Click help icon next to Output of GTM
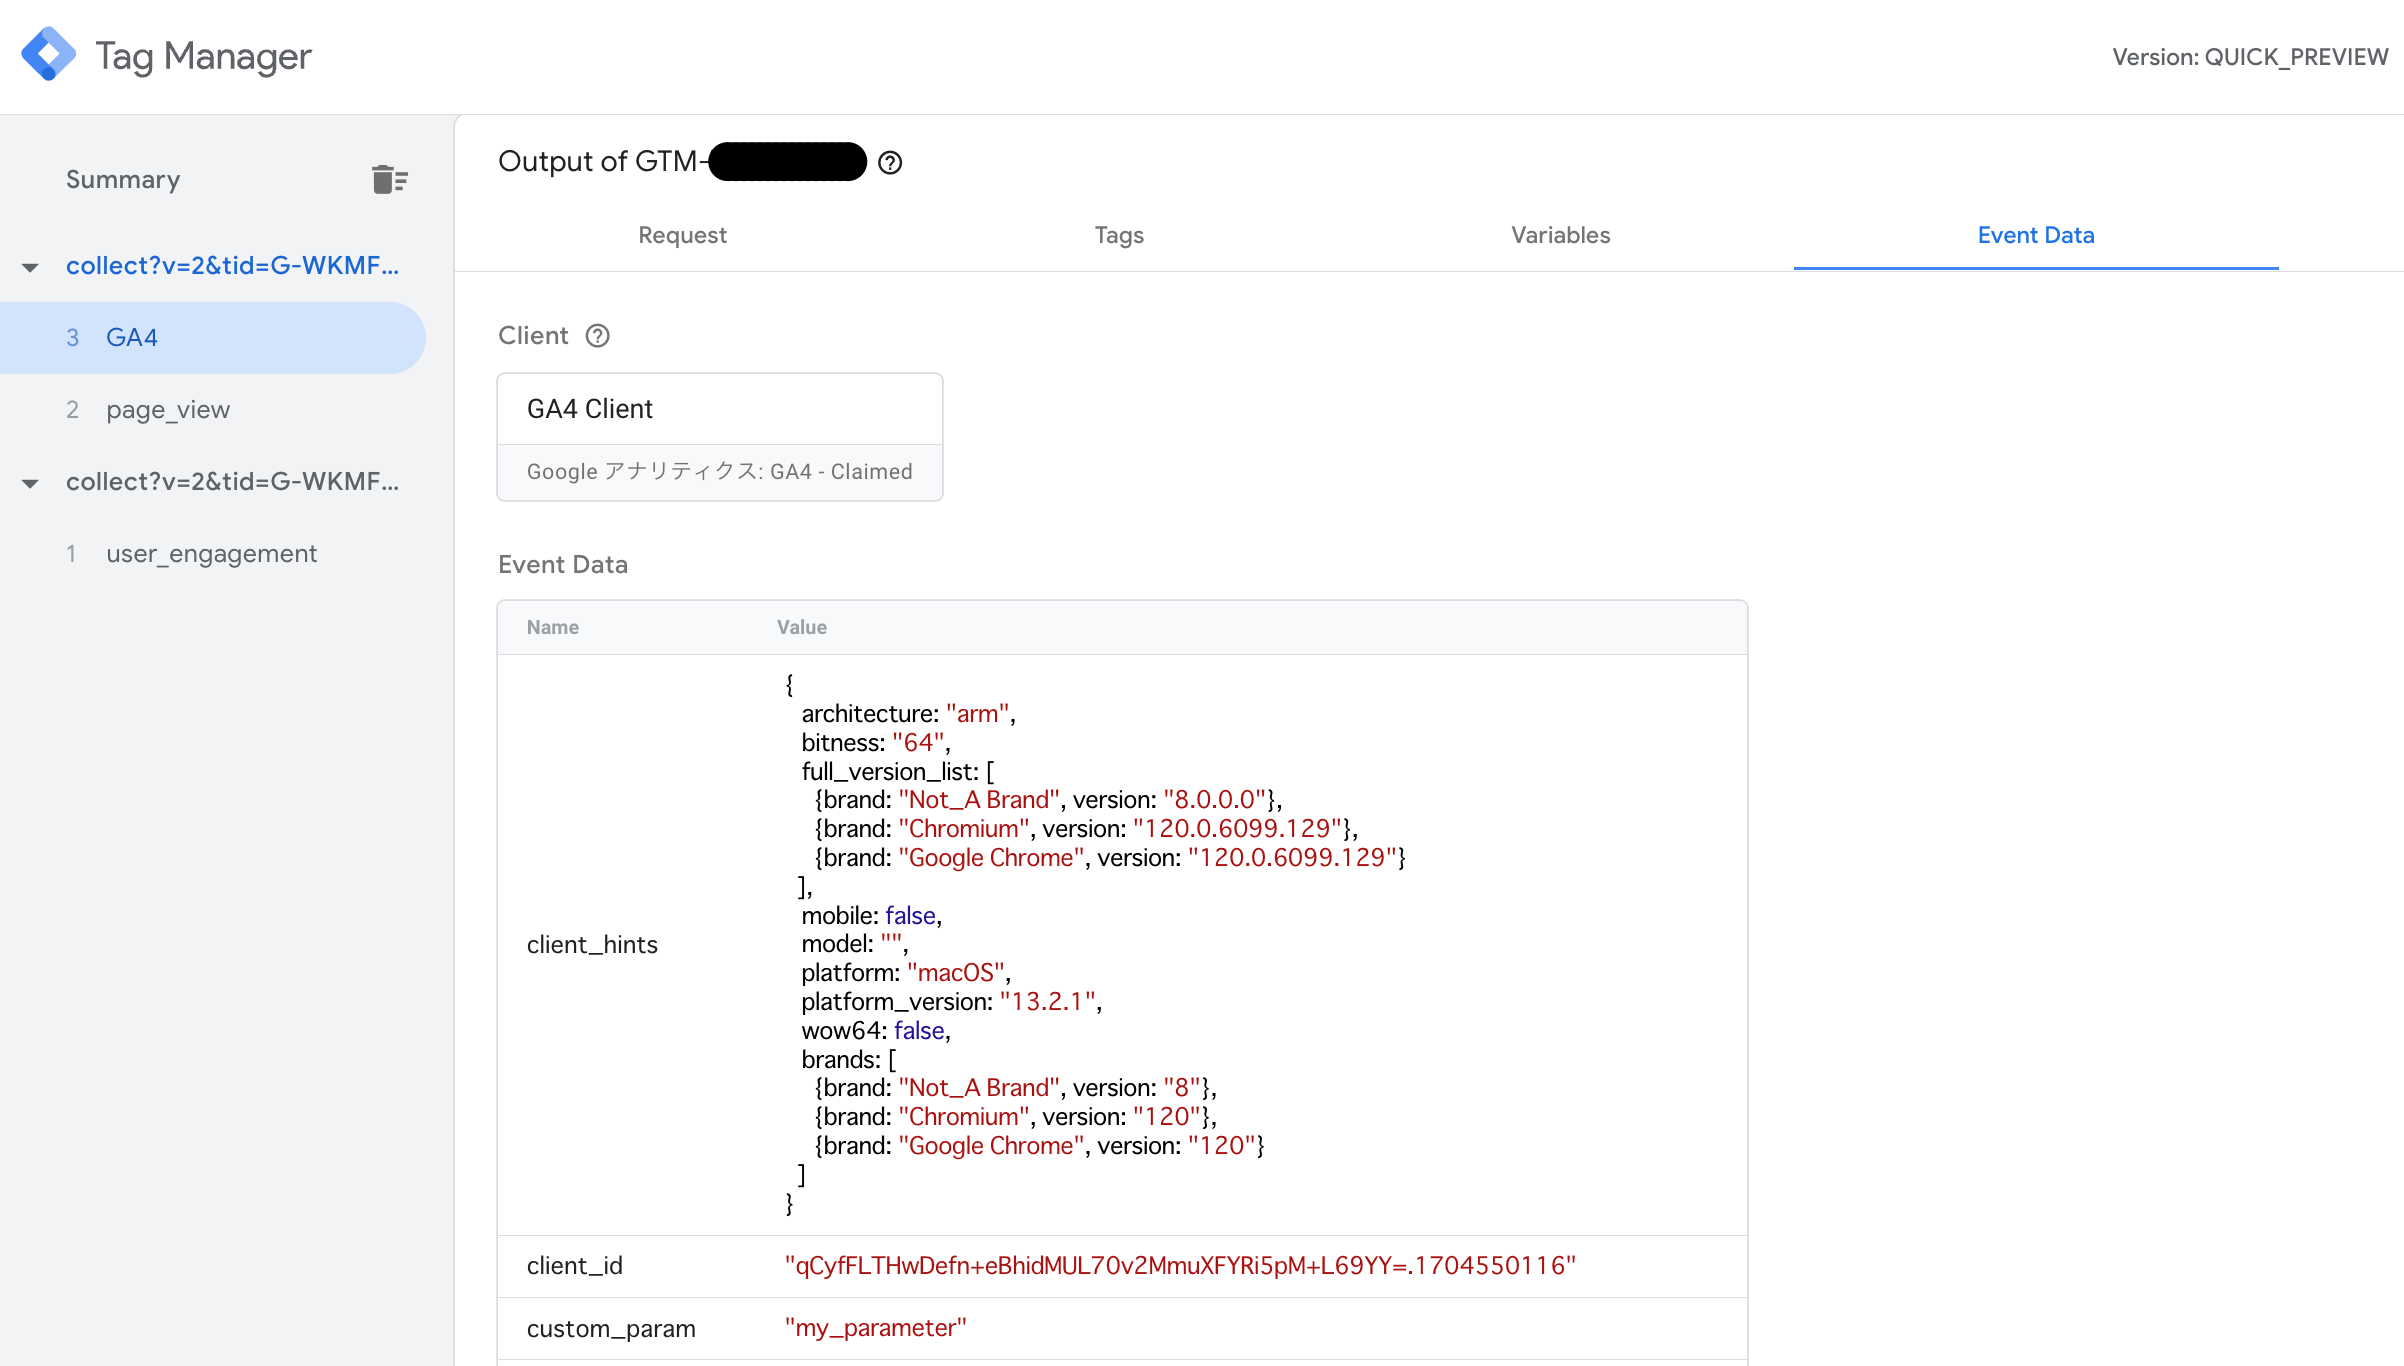Screen dimensions: 2404x1366 click(889, 163)
